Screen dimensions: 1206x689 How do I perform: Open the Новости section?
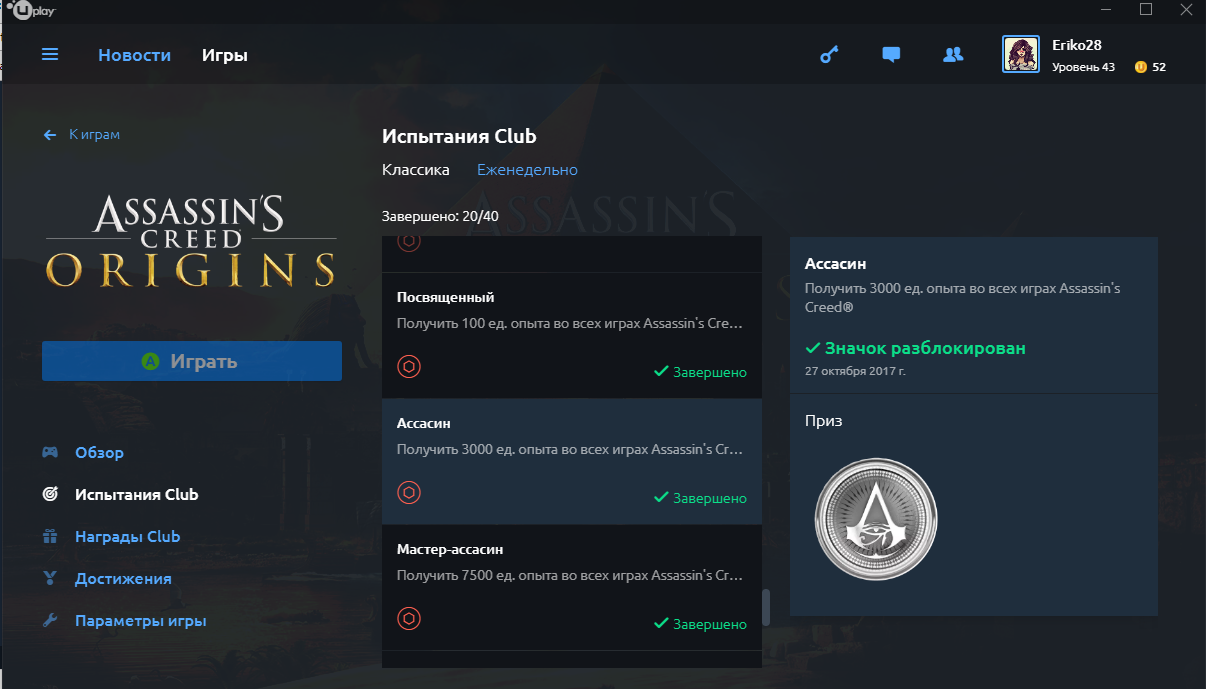(x=135, y=55)
